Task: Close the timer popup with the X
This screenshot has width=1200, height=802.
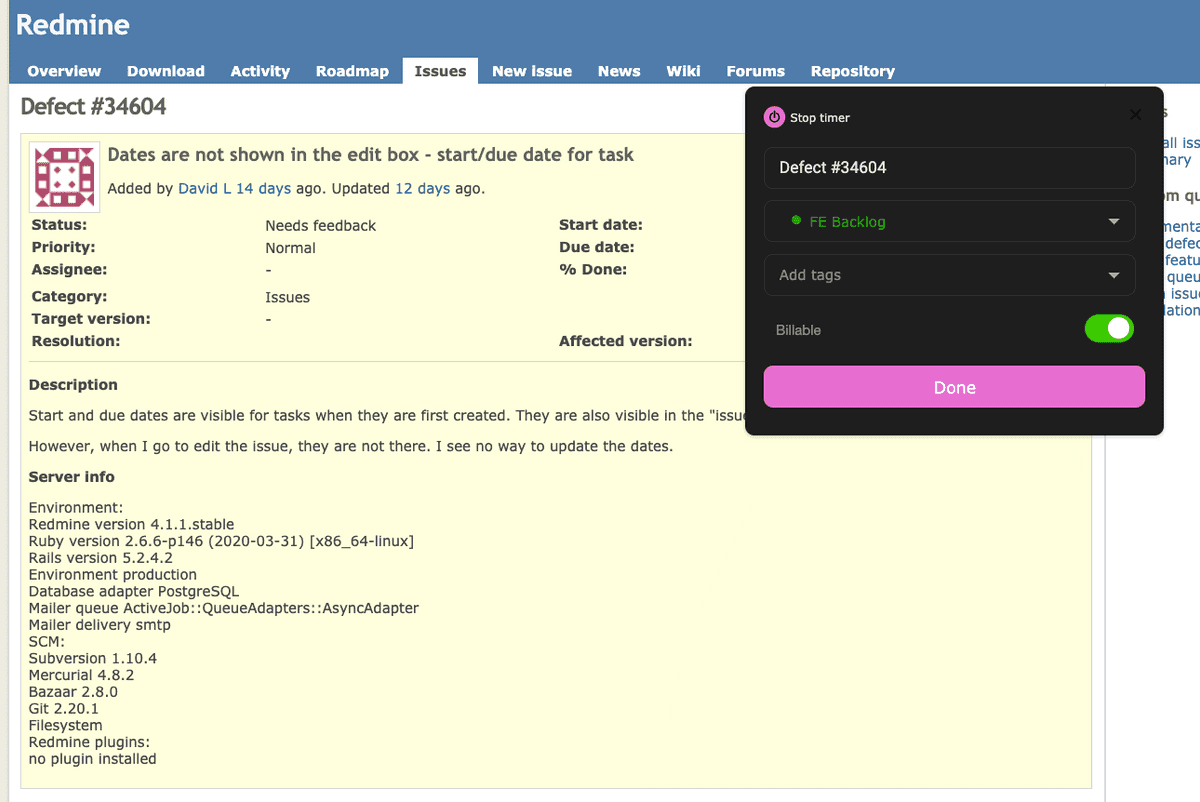Action: (1135, 114)
